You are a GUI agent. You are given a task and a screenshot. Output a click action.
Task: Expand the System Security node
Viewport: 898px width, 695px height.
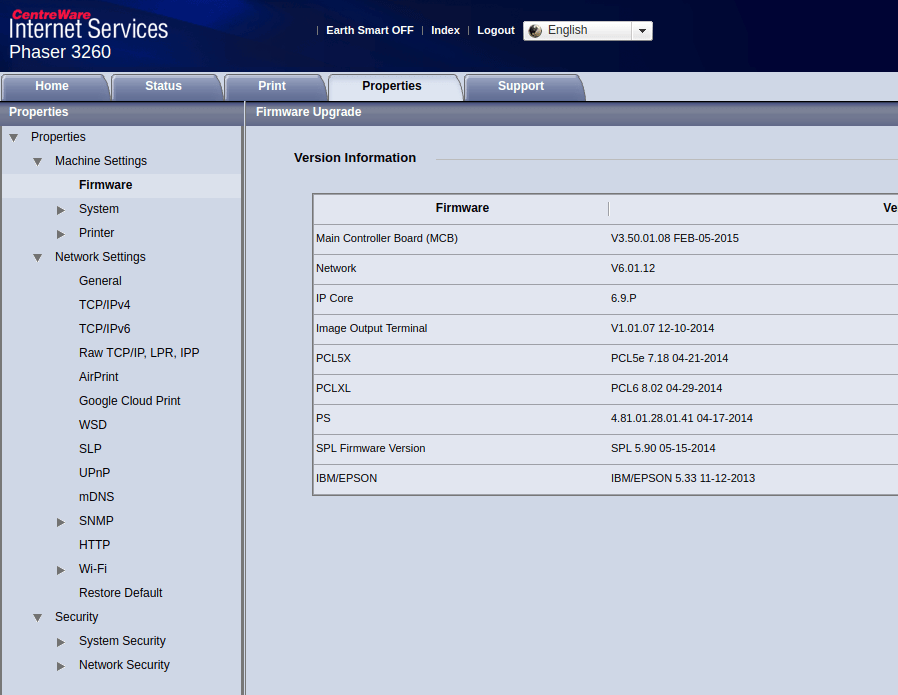pos(61,642)
